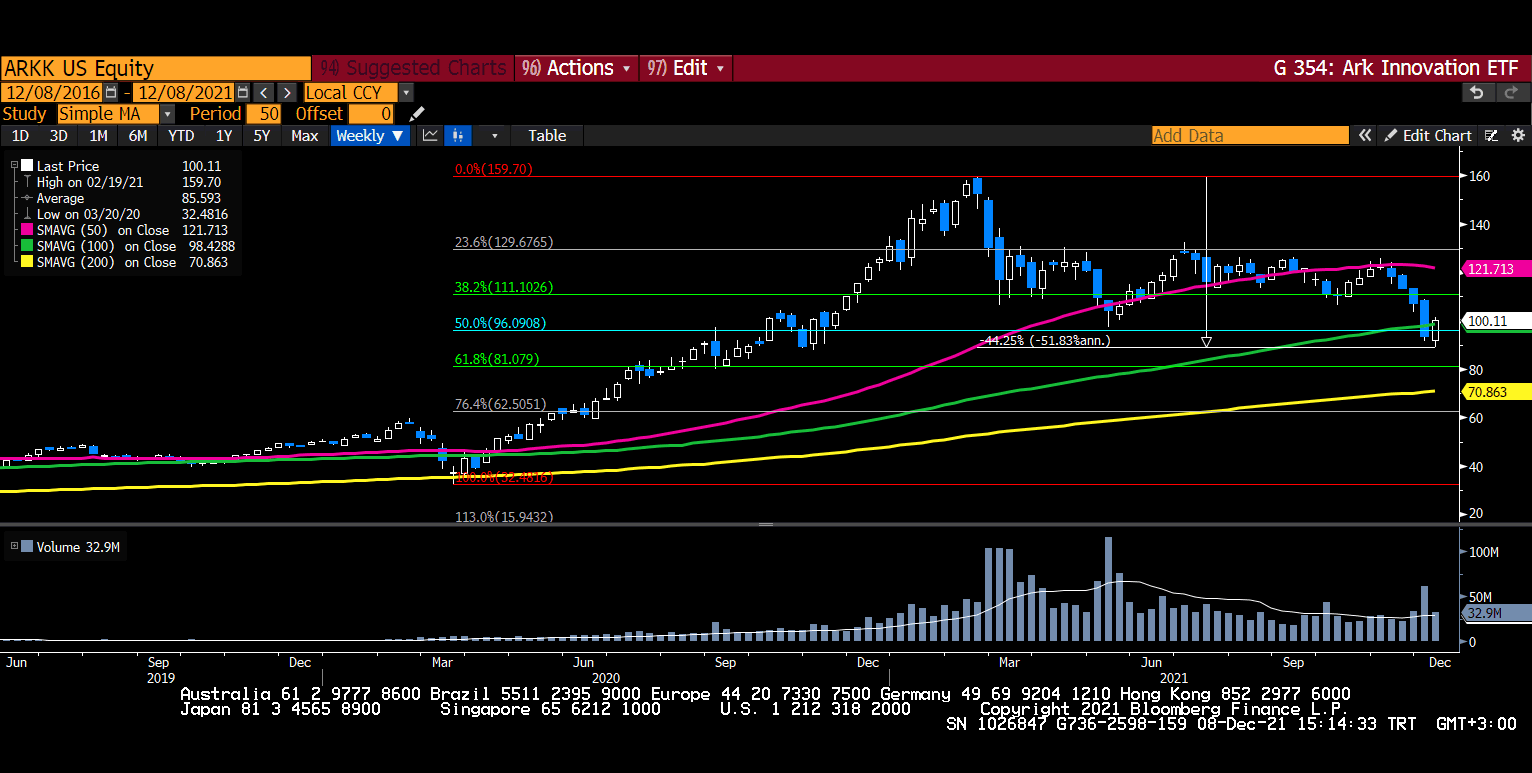
Task: Click the -44.25% (-51.83%ann.) measurement label
Action: tap(1045, 340)
